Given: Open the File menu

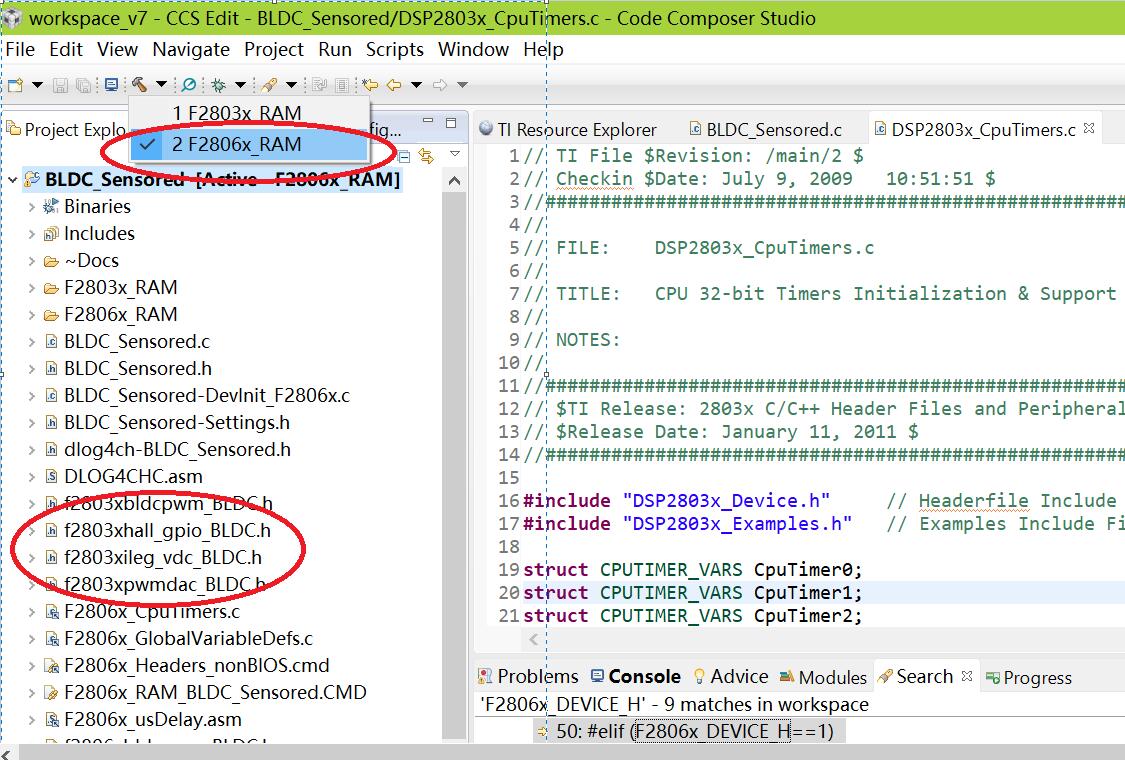Looking at the screenshot, I should (20, 50).
